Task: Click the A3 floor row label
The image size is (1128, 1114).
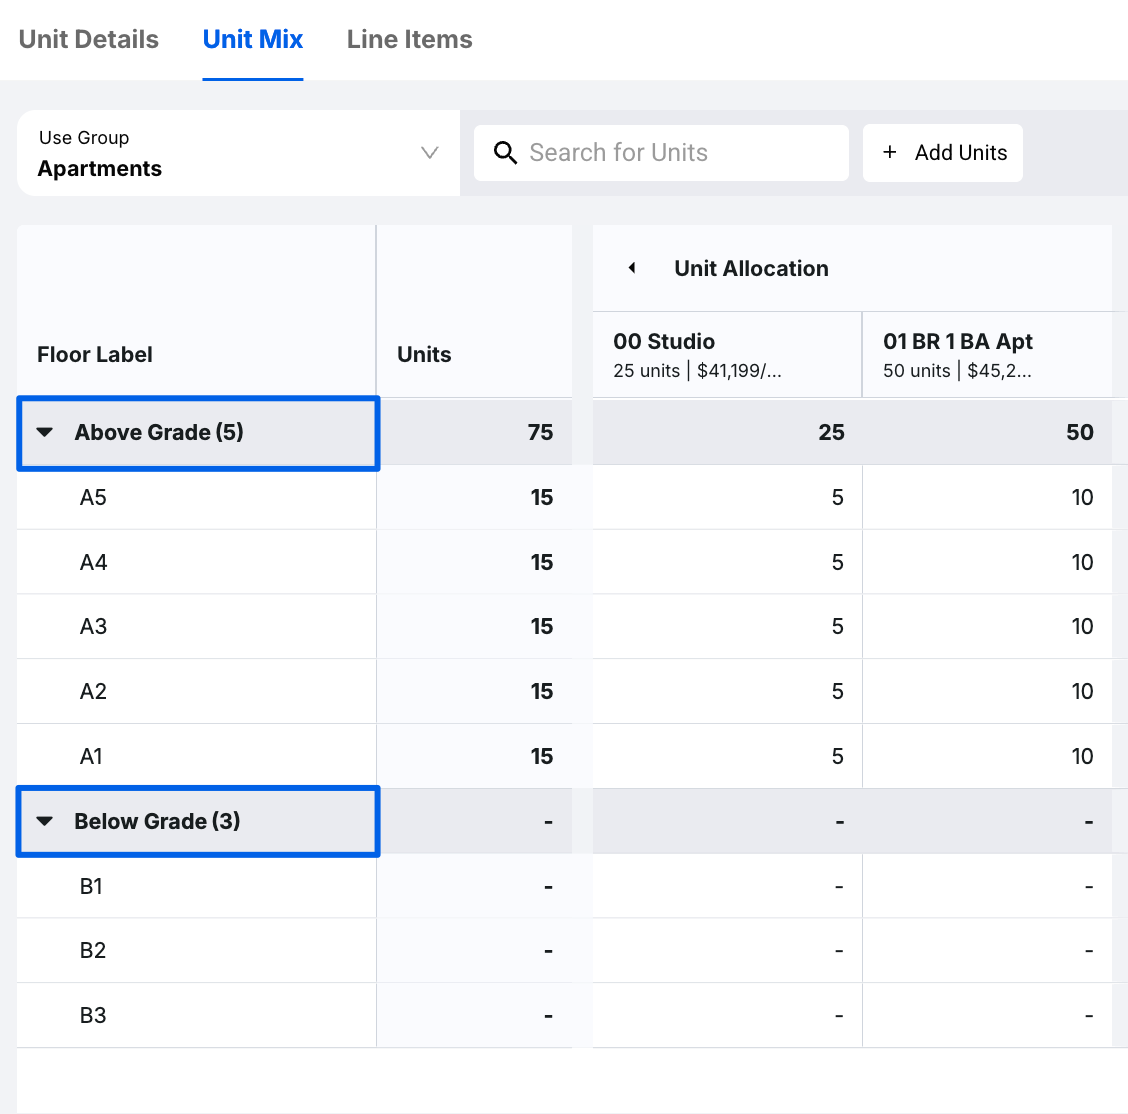Action: [x=93, y=627]
